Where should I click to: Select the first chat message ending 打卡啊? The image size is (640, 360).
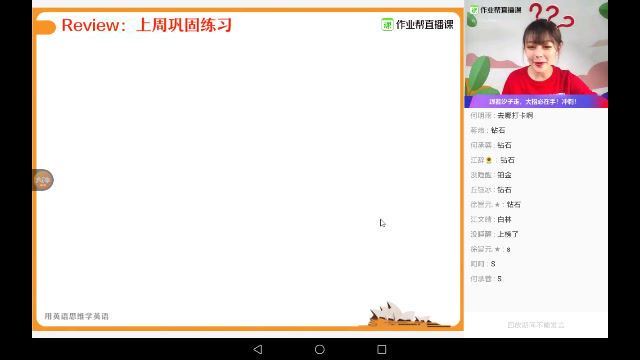[x=502, y=116]
